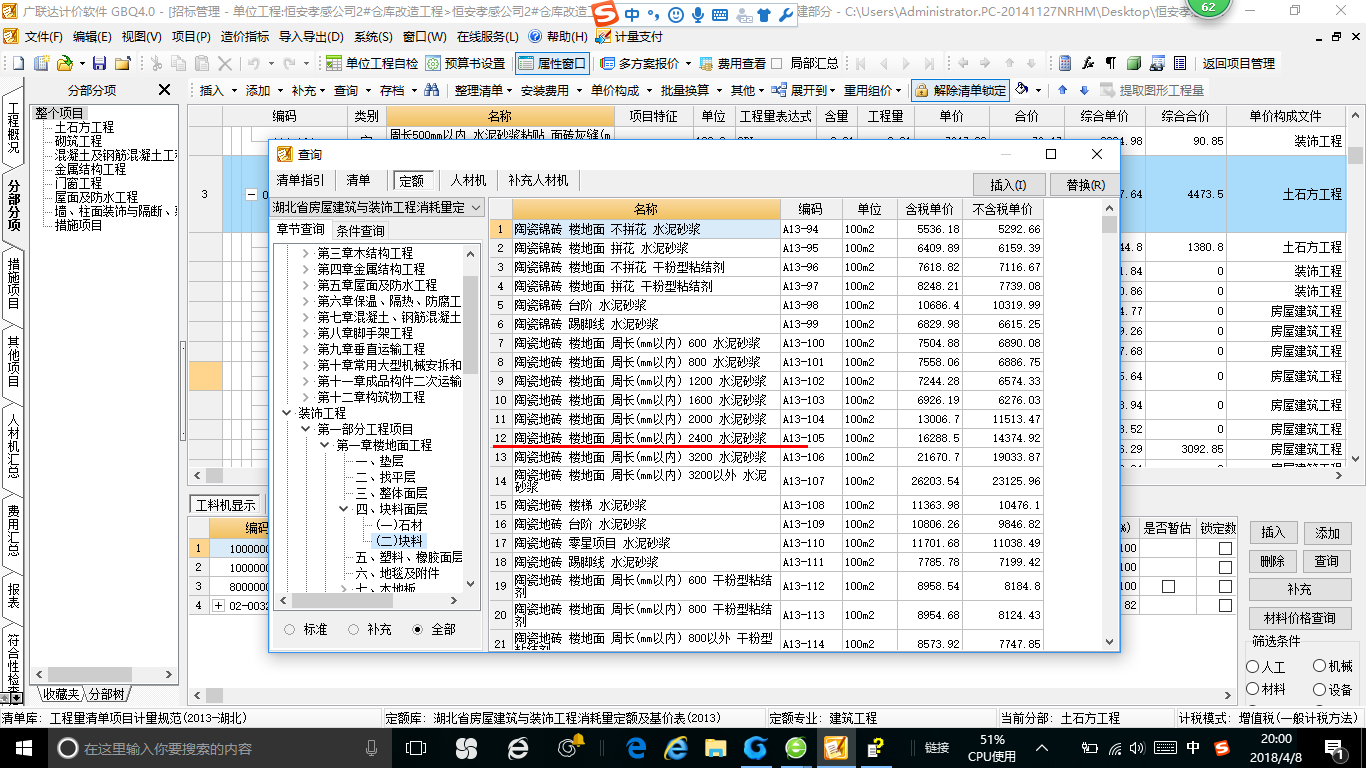The image size is (1366, 768).
Task: Click 材料价格查询 button
Action: tap(1299, 618)
